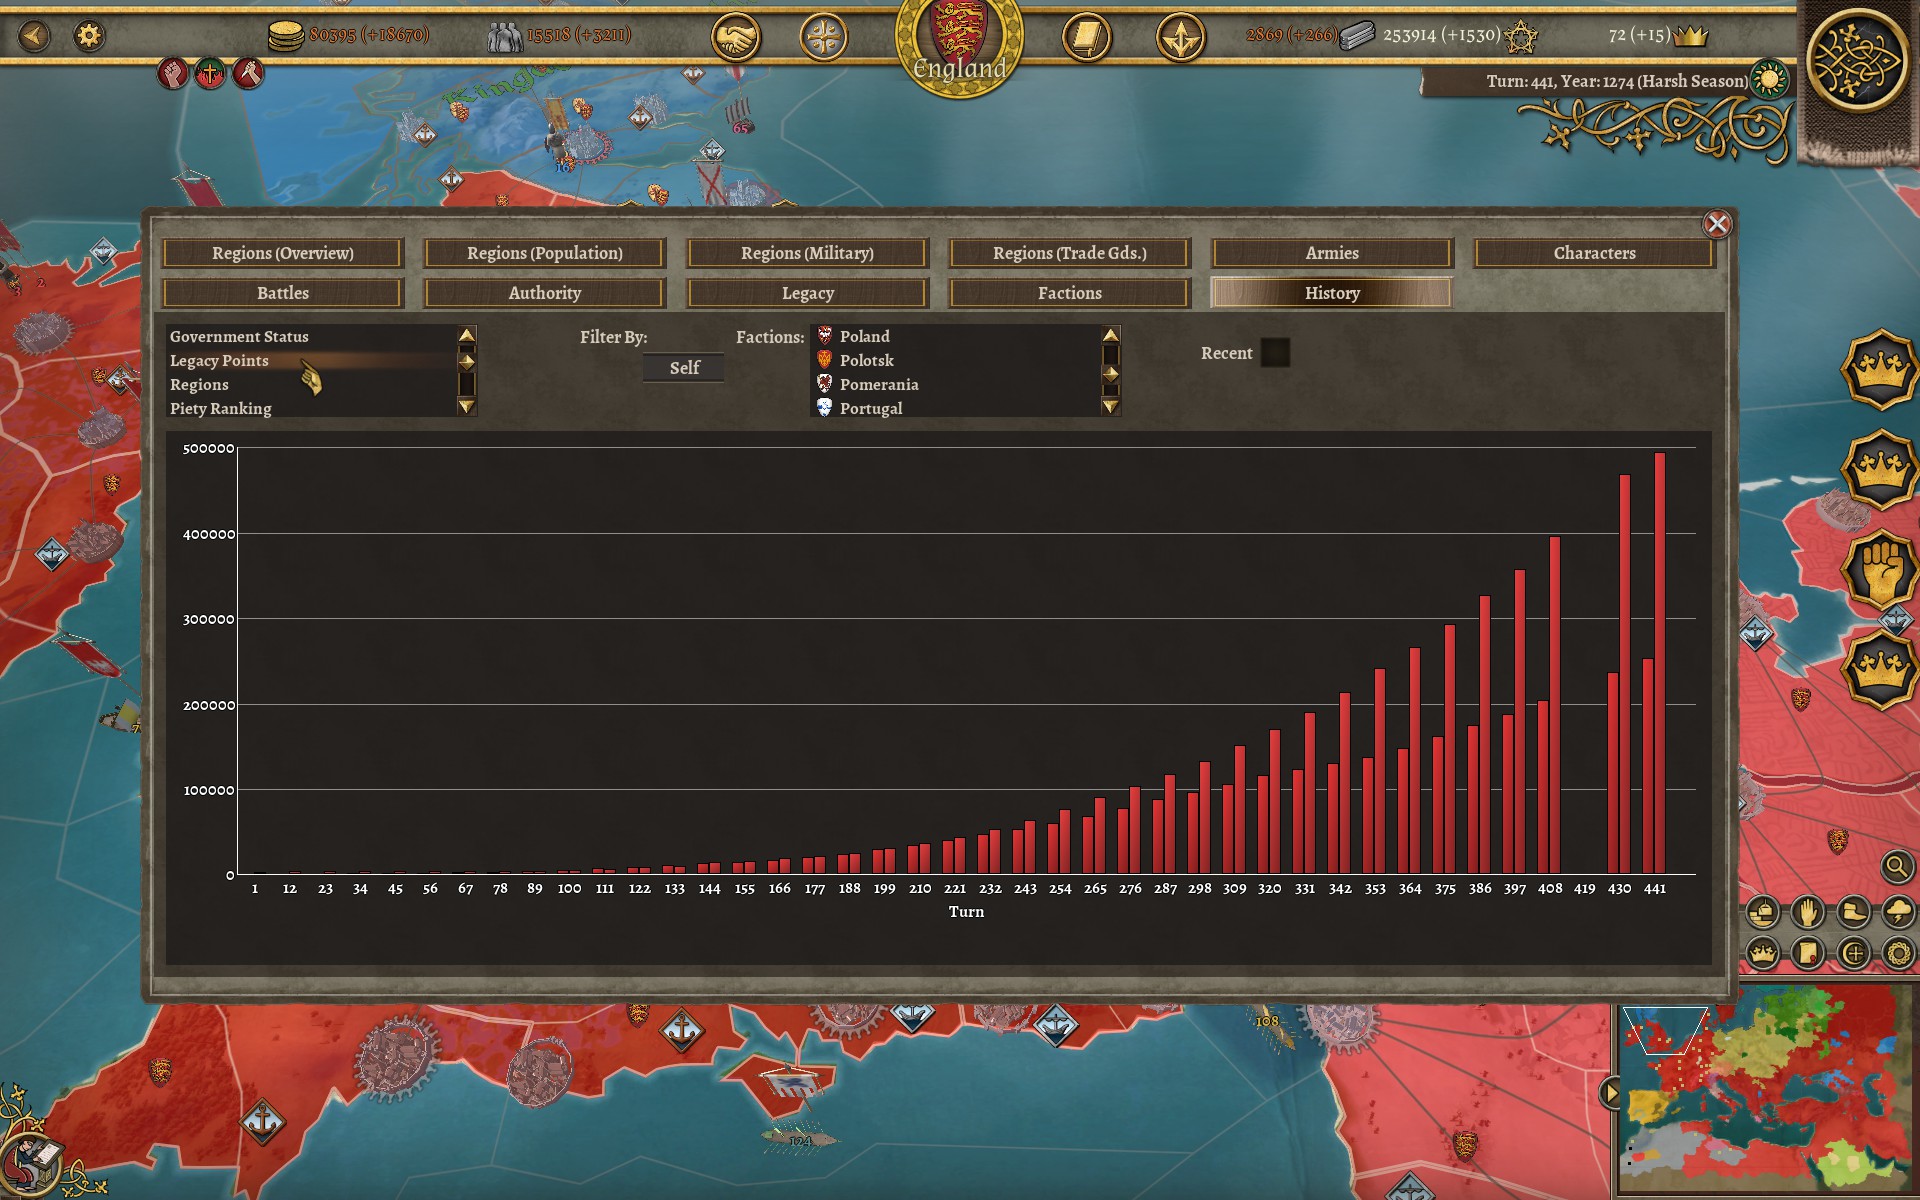Open the Regions (Population) tab
This screenshot has width=1920, height=1200.
coord(545,253)
